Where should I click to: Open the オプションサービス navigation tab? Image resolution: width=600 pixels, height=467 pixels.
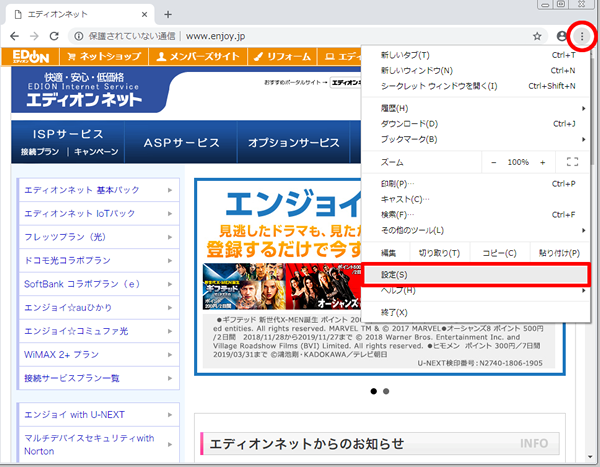pyautogui.click(x=293, y=142)
